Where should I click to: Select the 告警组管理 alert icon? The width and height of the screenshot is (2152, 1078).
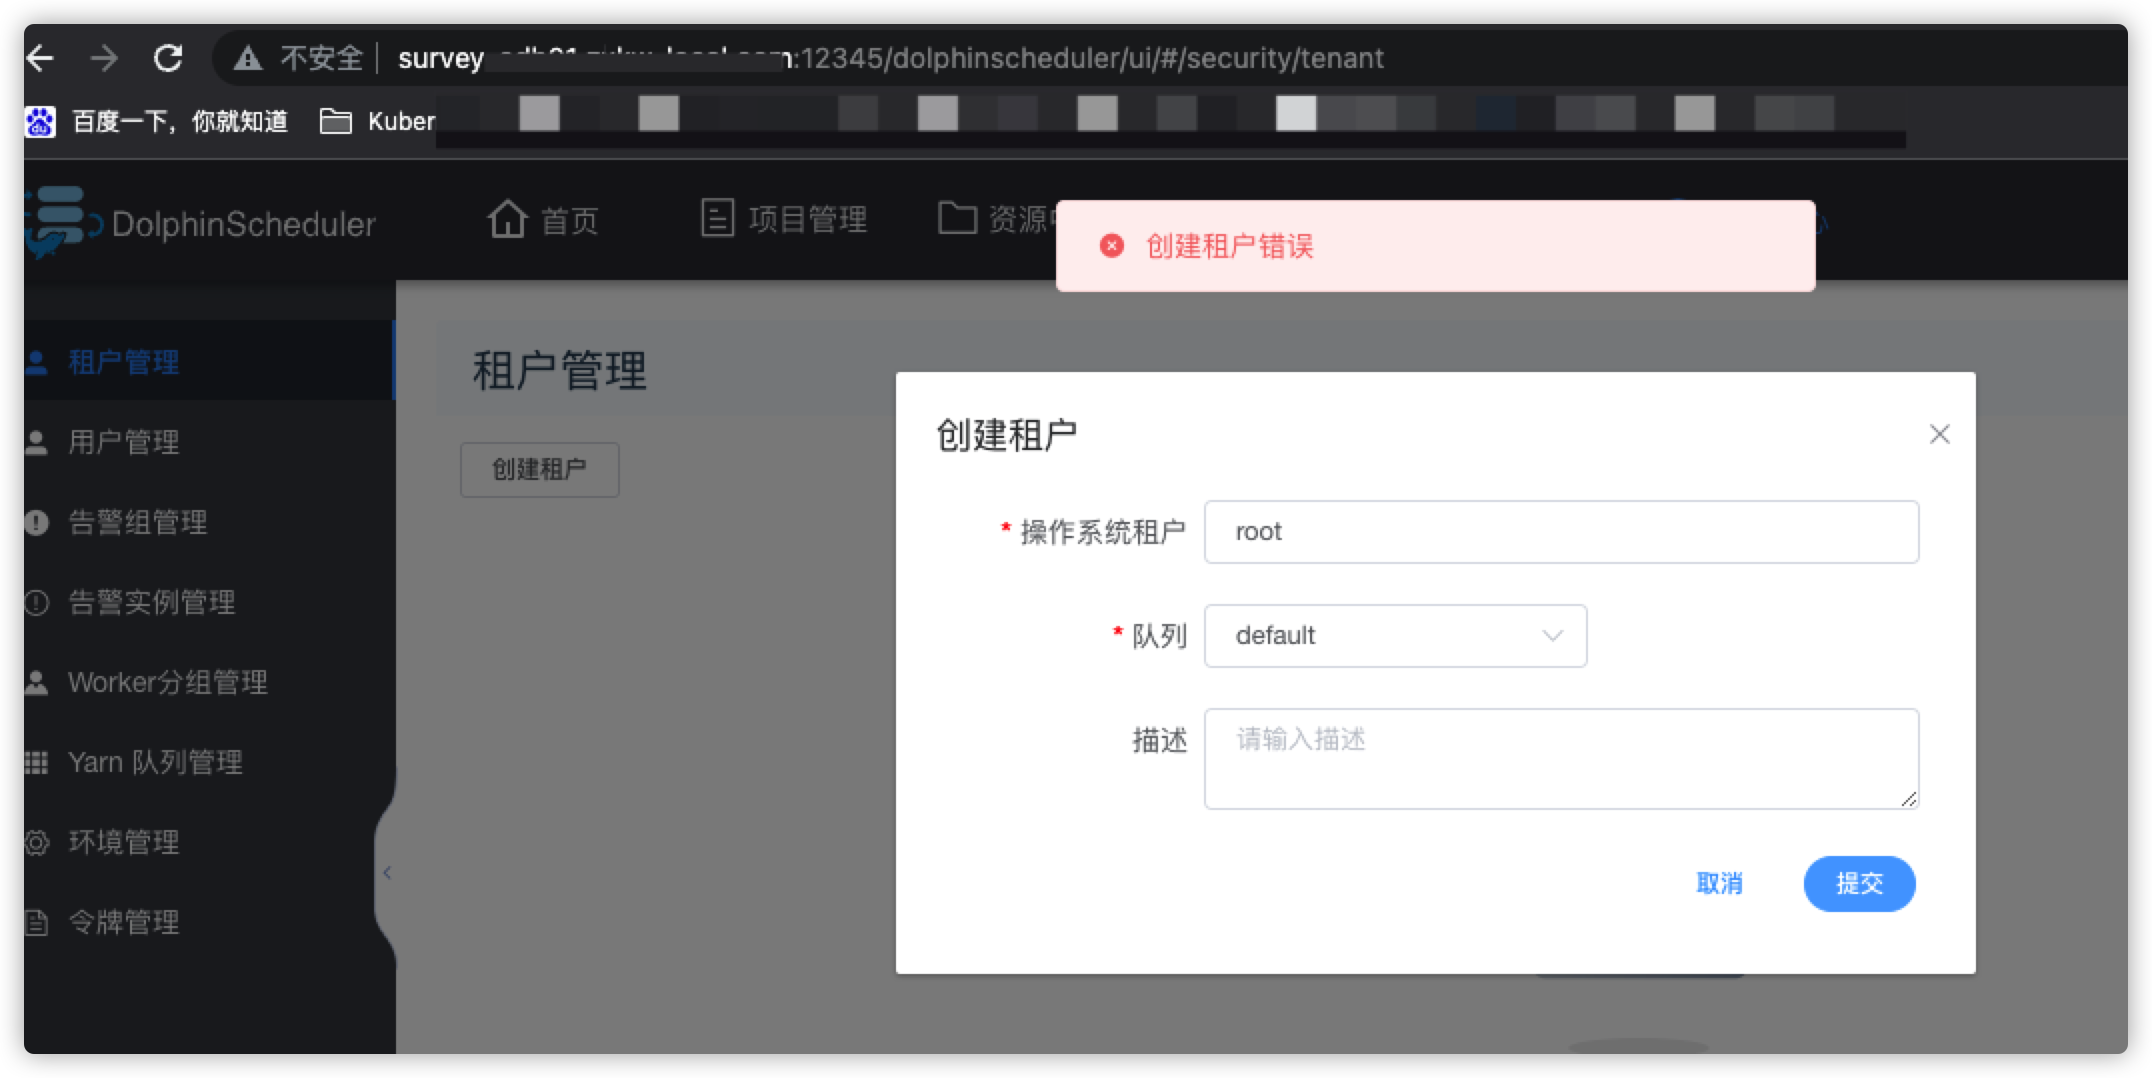[x=36, y=522]
